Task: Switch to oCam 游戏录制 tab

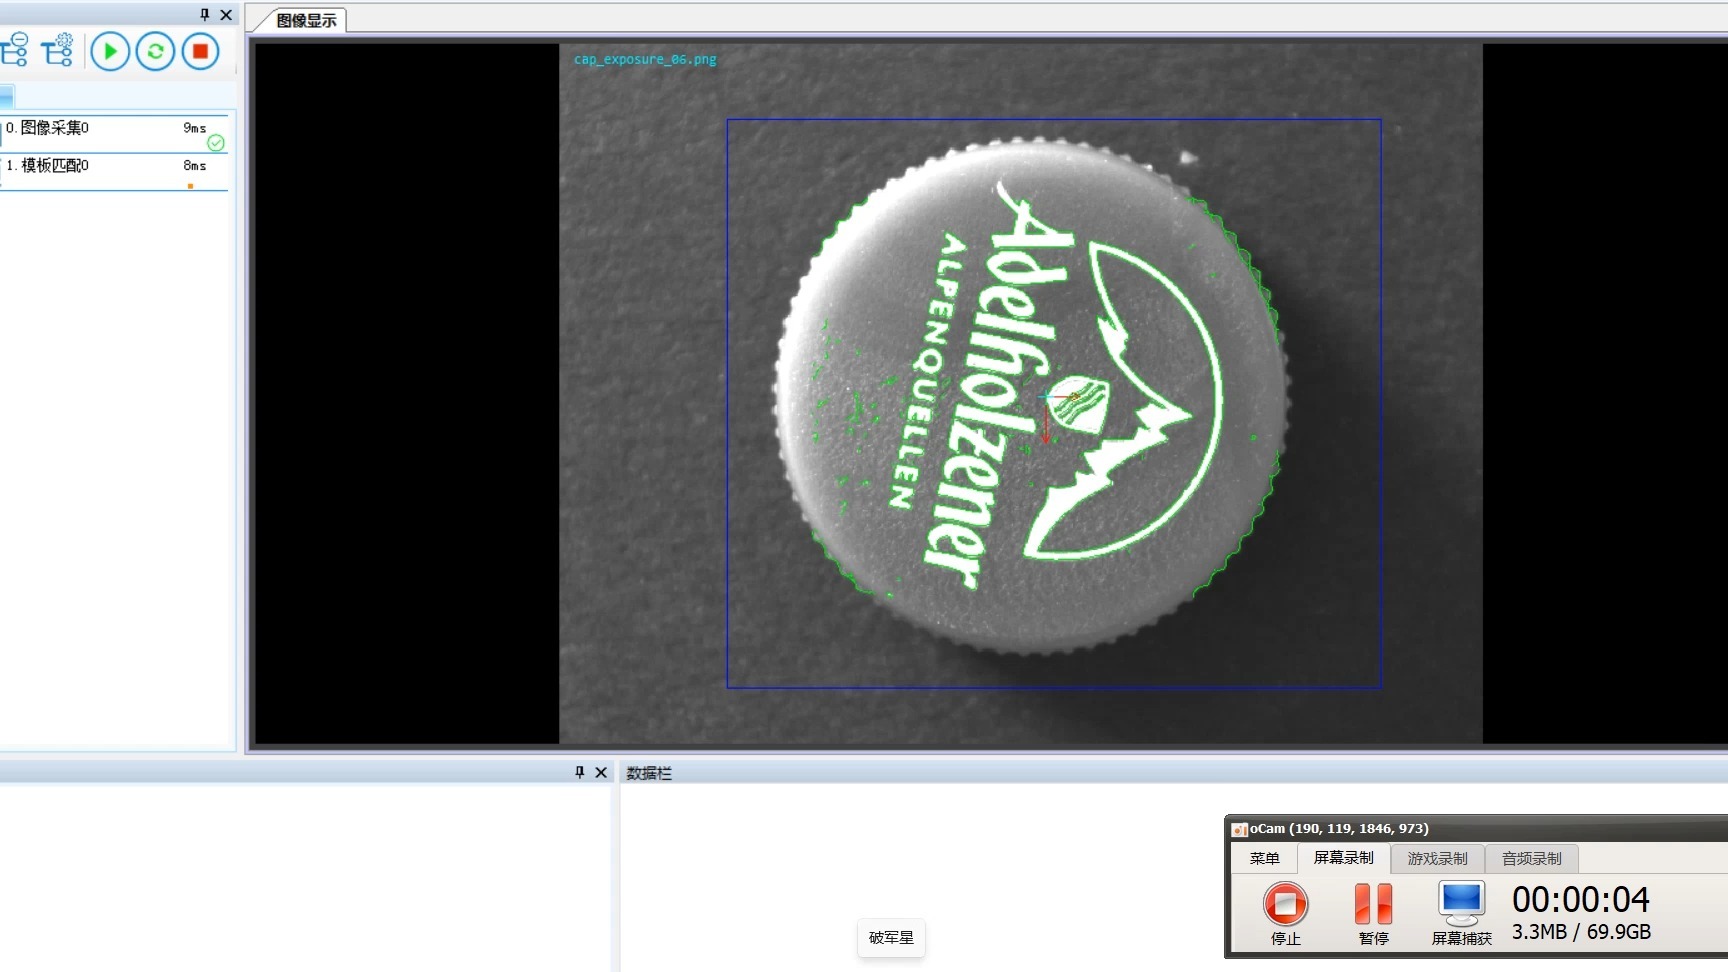Action: pyautogui.click(x=1438, y=858)
